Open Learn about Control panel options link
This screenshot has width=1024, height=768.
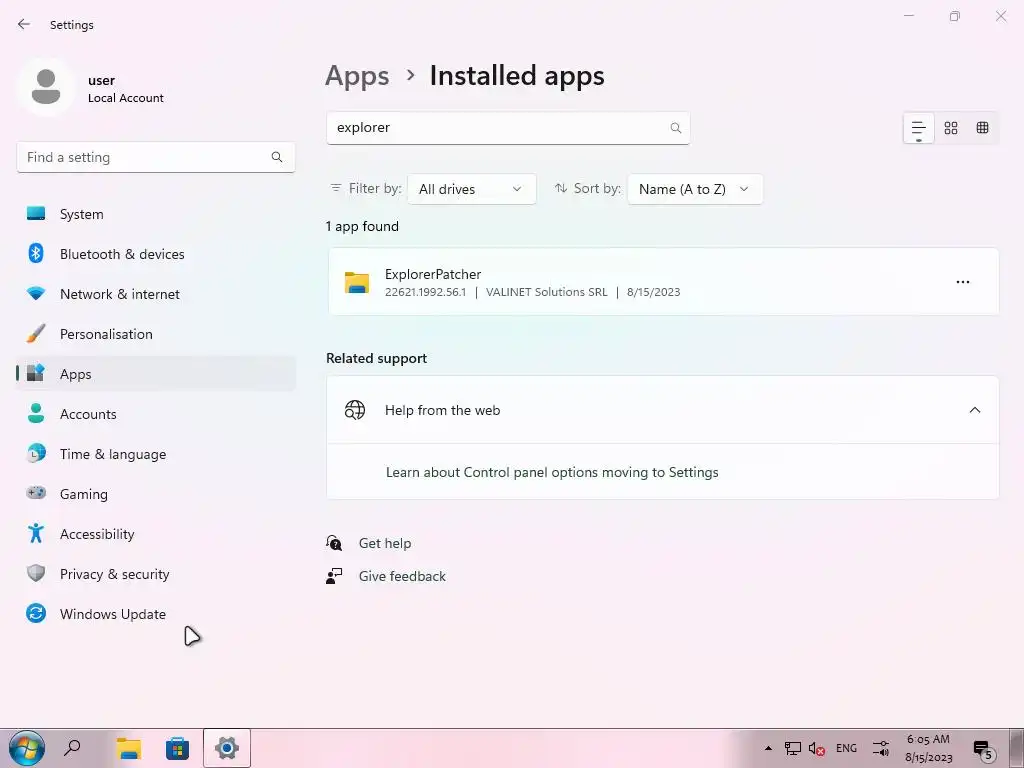(x=552, y=472)
